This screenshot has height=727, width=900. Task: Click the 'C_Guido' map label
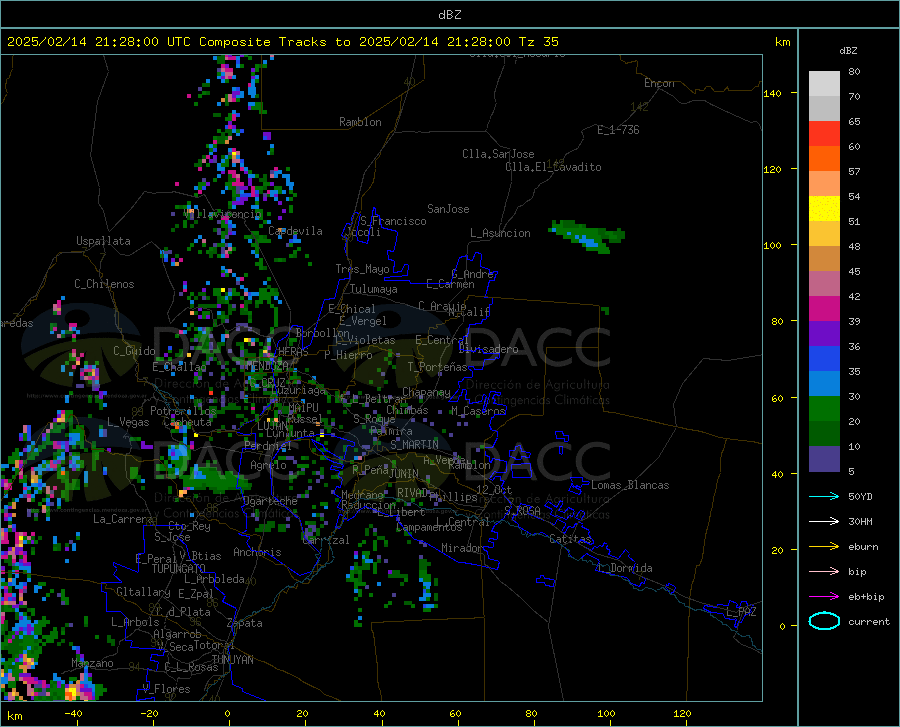point(134,351)
